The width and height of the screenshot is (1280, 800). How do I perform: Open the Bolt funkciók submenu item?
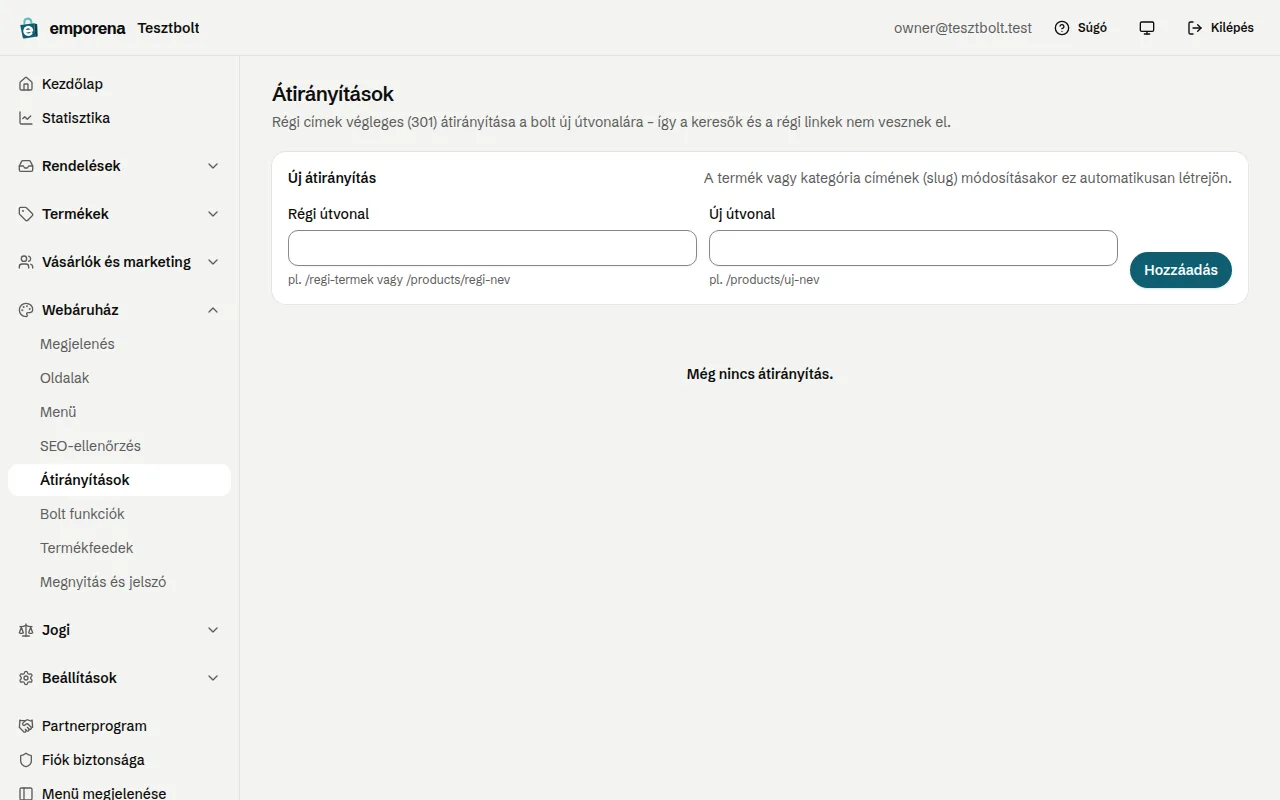coord(119,514)
